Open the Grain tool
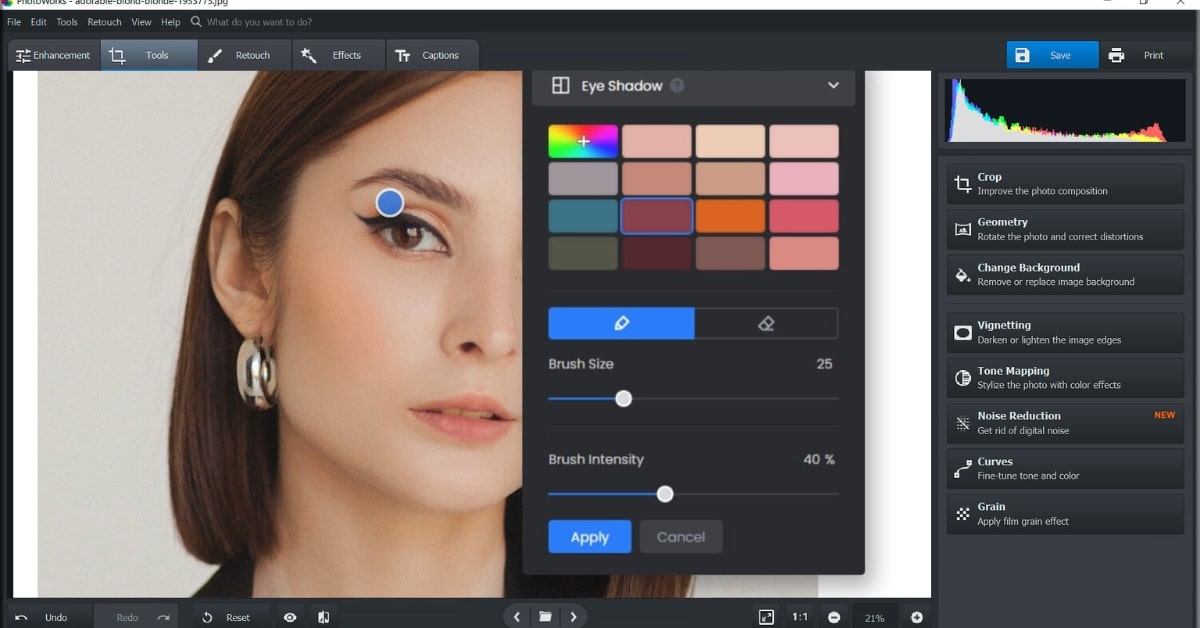The image size is (1200, 628). pos(1065,514)
